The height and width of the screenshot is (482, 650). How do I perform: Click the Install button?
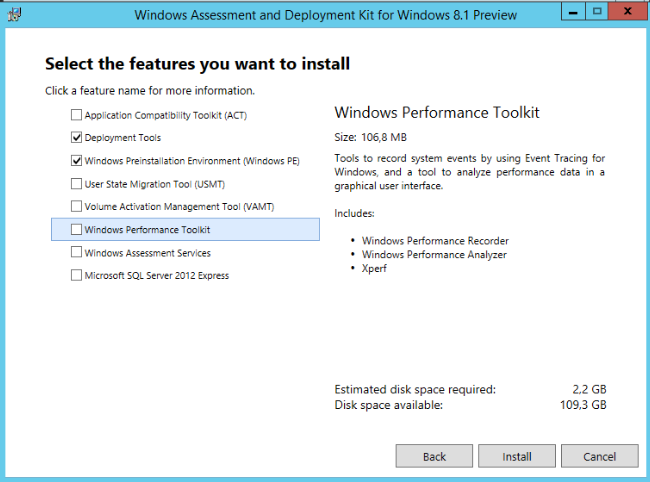pos(516,456)
